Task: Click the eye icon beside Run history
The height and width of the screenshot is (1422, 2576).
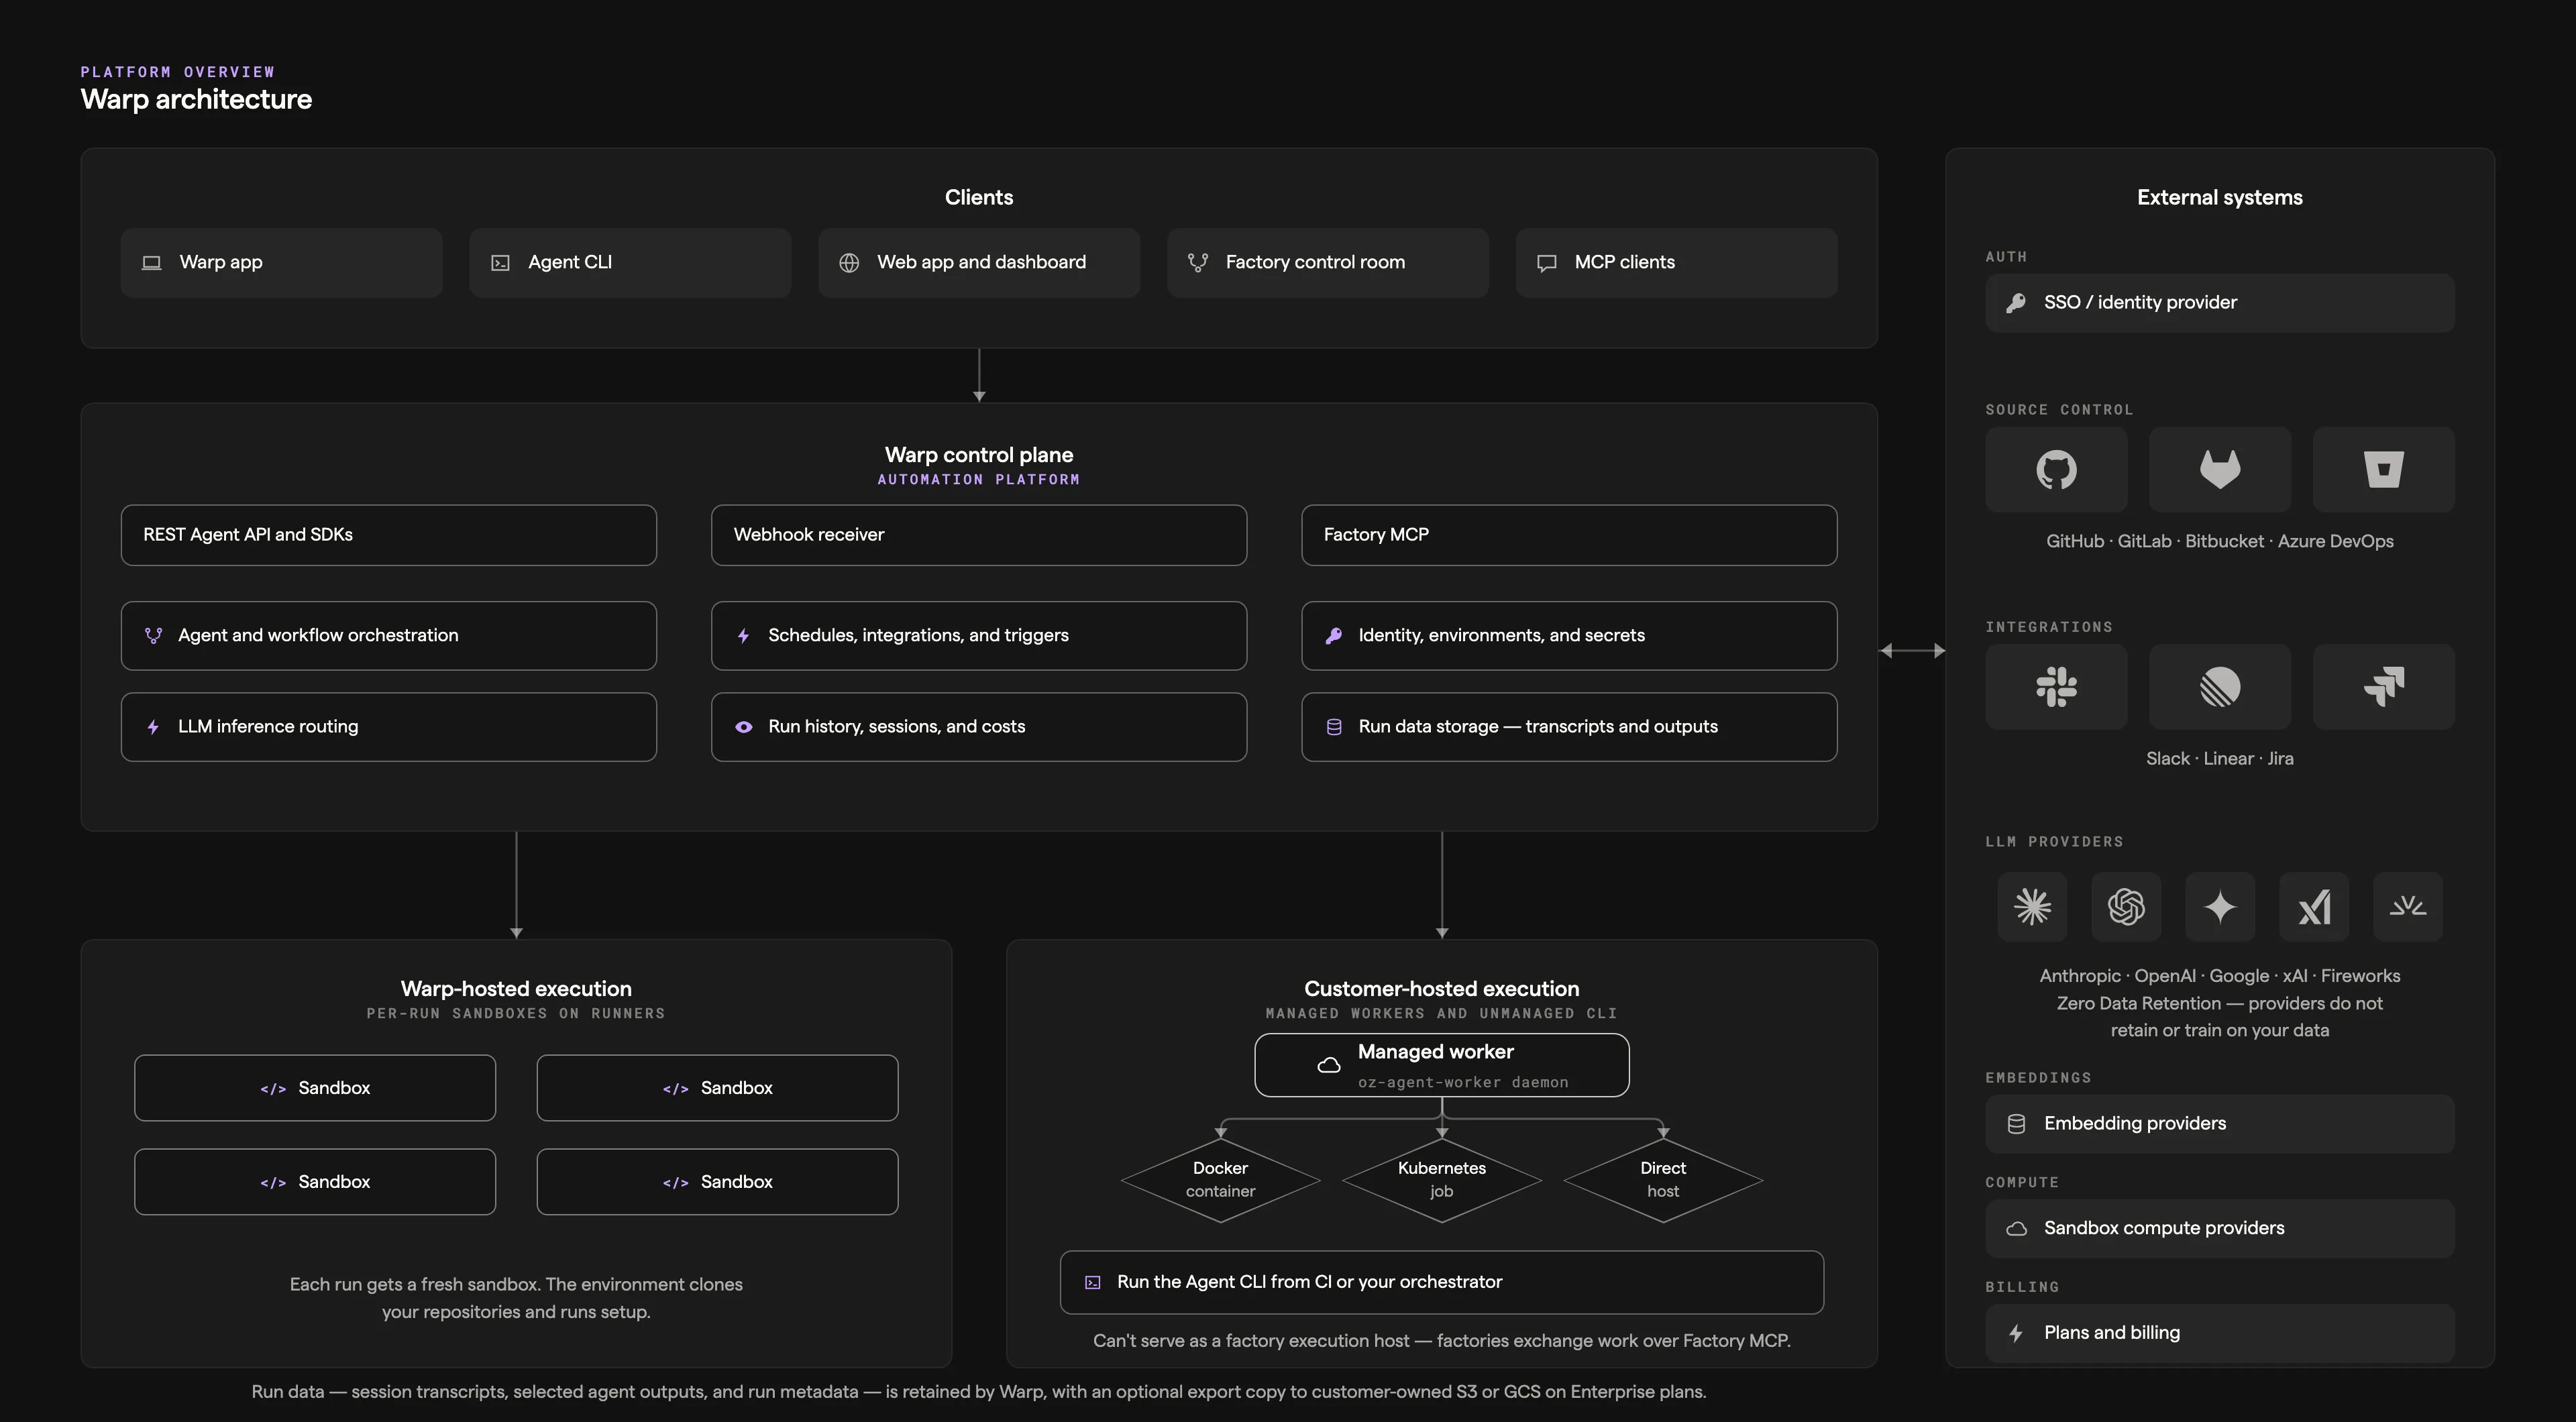Action: coord(743,727)
